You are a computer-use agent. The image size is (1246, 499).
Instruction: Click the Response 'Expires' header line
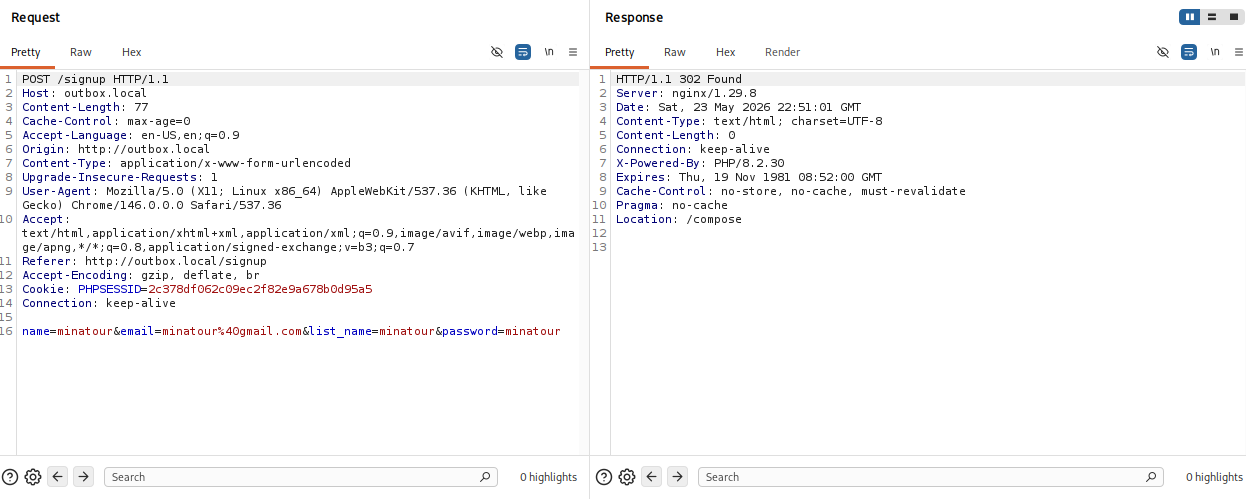point(749,177)
